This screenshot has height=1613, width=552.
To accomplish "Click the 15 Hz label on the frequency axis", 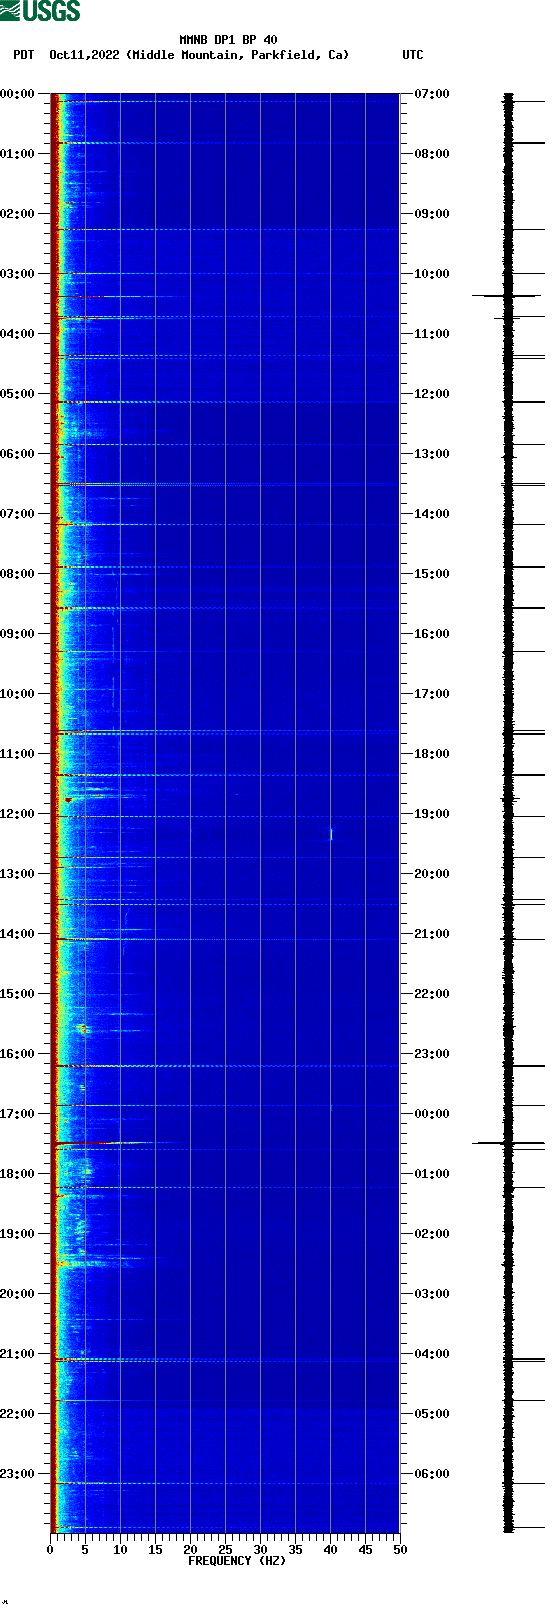I will point(155,1550).
